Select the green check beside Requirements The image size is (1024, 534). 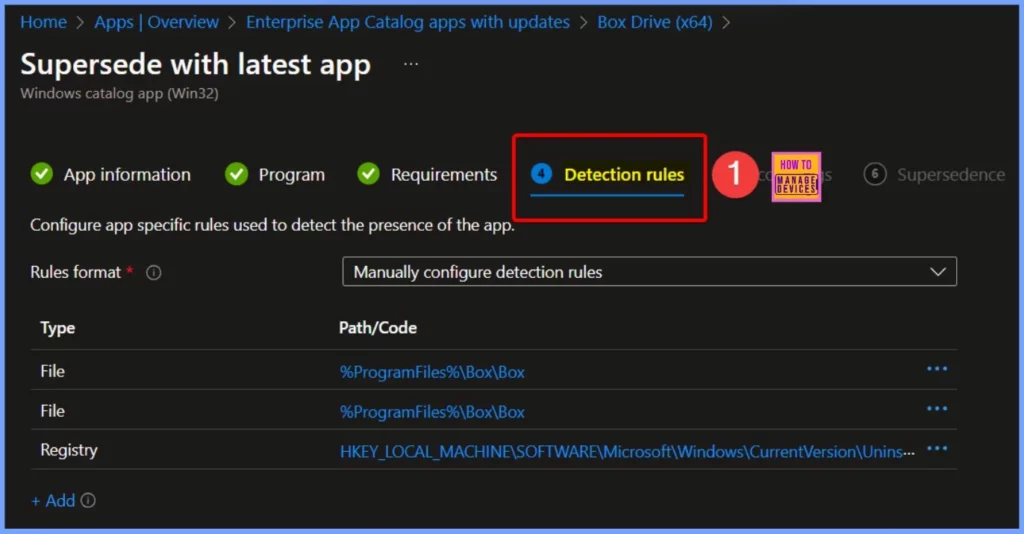pyautogui.click(x=368, y=174)
